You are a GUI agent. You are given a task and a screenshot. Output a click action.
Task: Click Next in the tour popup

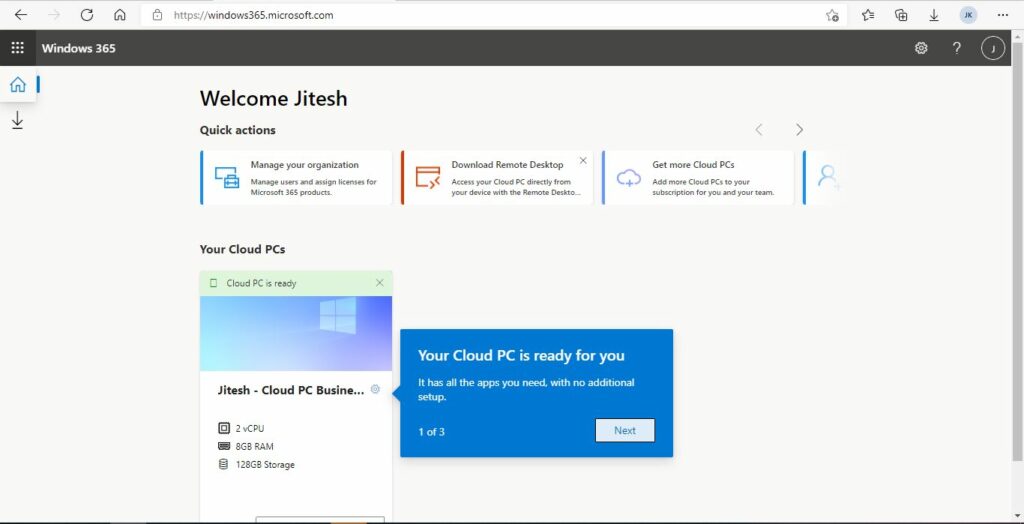click(x=624, y=430)
